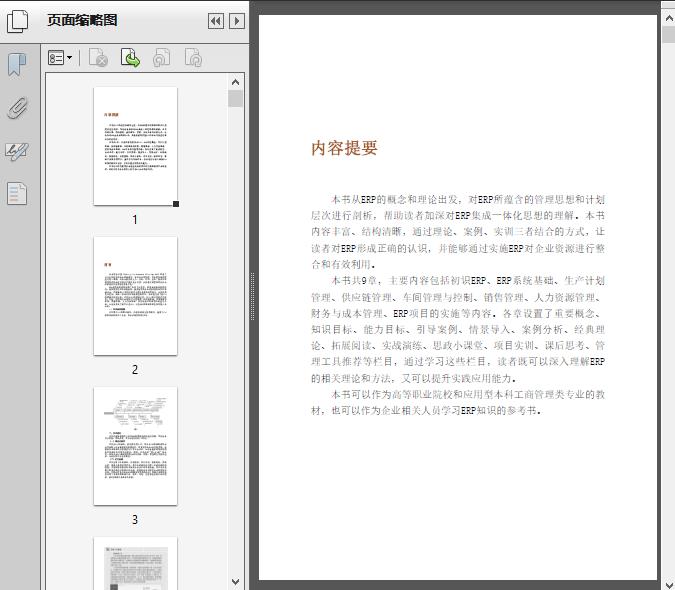Open the attachments paperclip panel
The width and height of the screenshot is (675, 590).
17,108
